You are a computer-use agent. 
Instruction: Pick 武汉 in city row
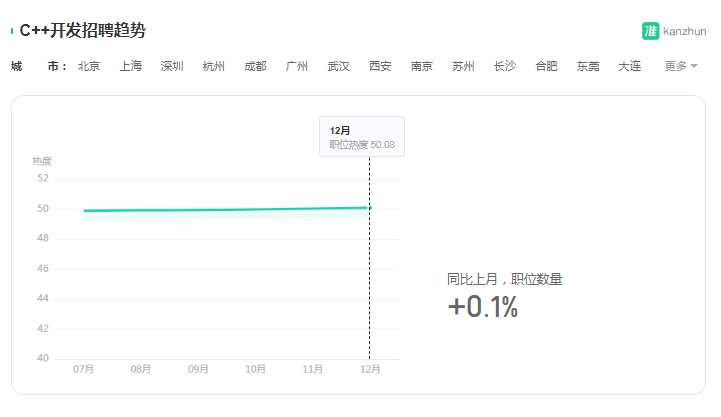338,66
